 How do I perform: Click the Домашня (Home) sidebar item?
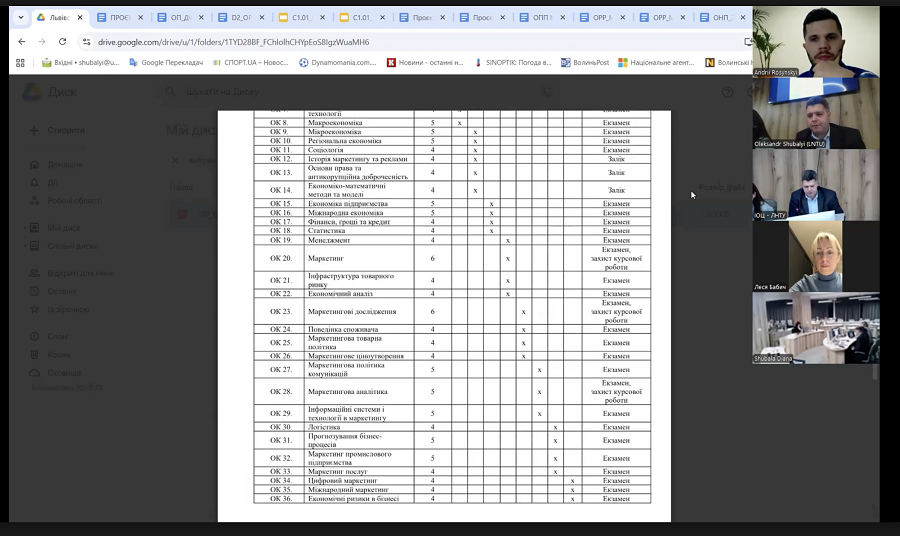pos(64,164)
